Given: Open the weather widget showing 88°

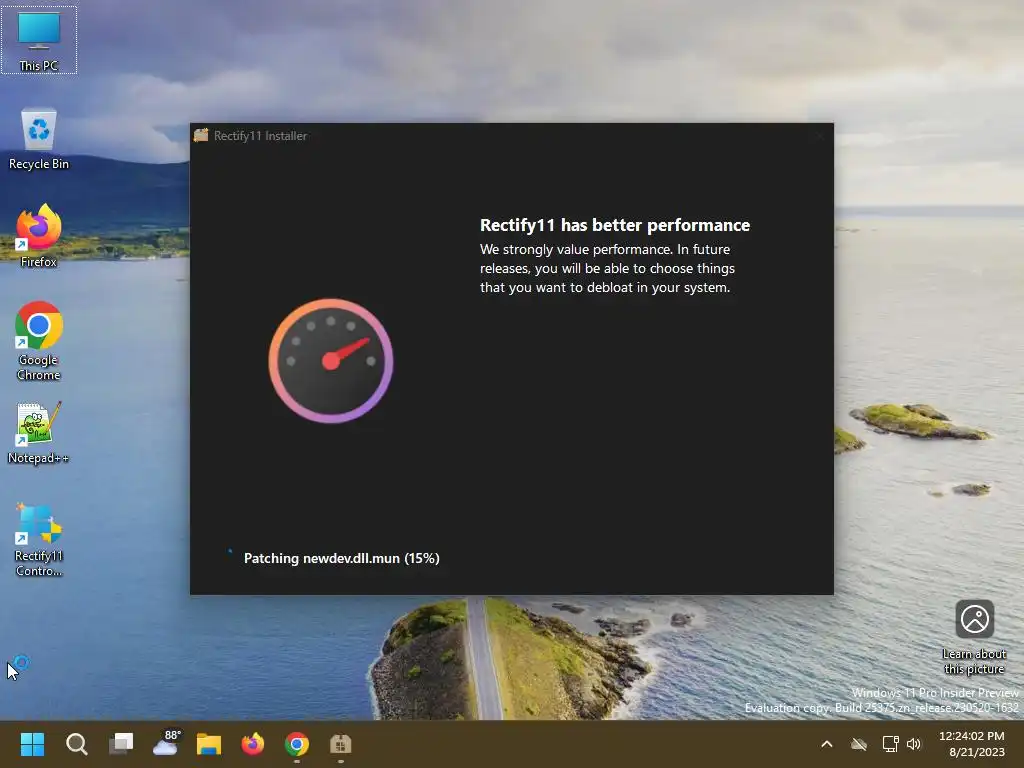Looking at the screenshot, I should tap(166, 743).
